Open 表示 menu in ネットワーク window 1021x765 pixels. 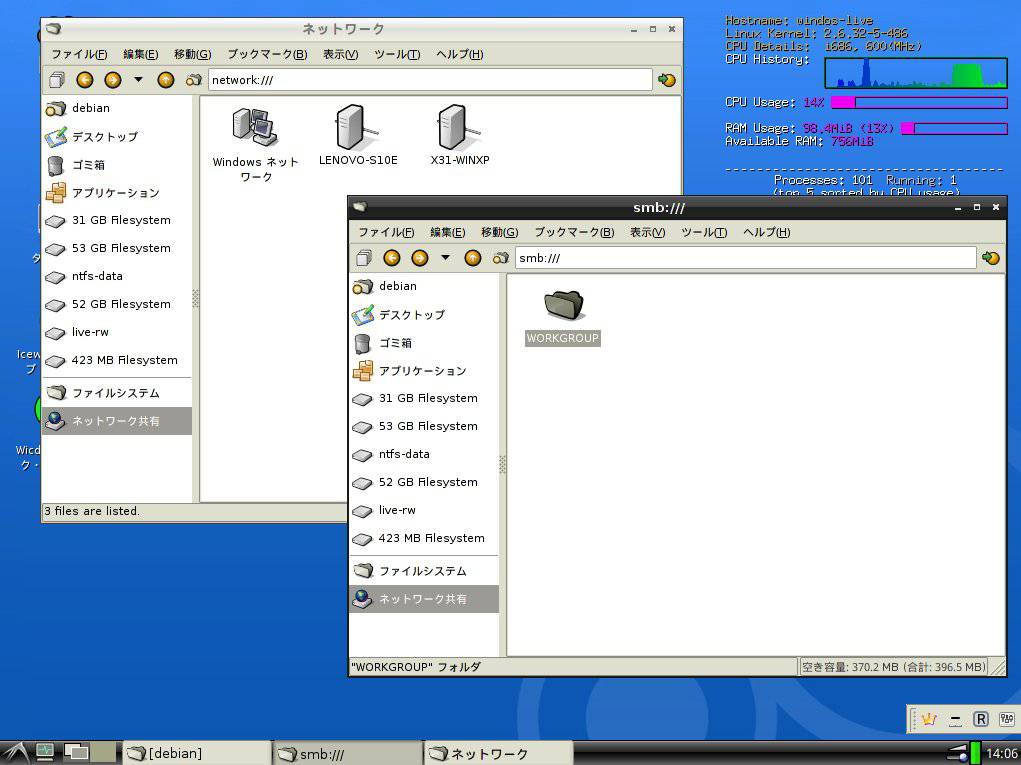point(341,55)
